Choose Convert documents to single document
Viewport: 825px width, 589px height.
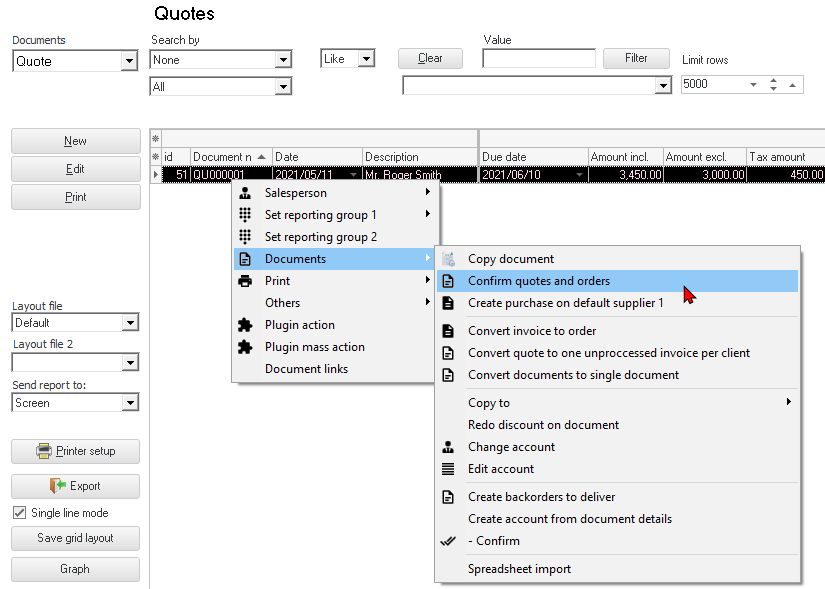pos(573,375)
